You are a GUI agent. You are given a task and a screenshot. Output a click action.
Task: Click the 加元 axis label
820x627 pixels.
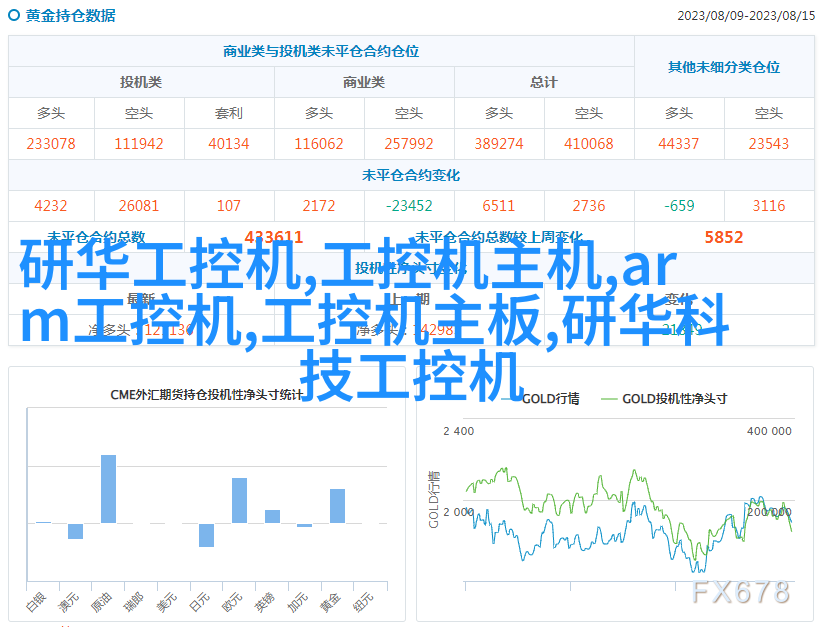[x=298, y=602]
